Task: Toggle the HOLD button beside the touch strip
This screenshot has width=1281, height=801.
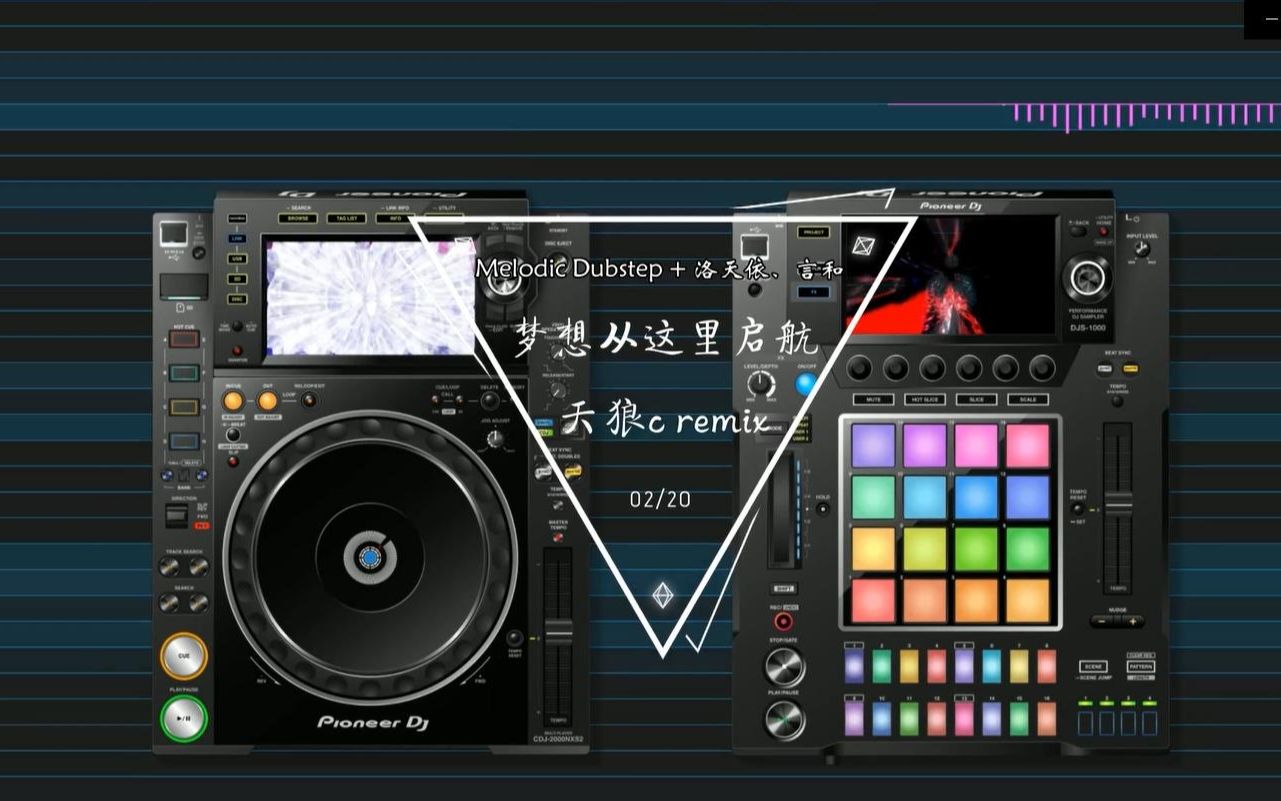Action: coord(822,508)
